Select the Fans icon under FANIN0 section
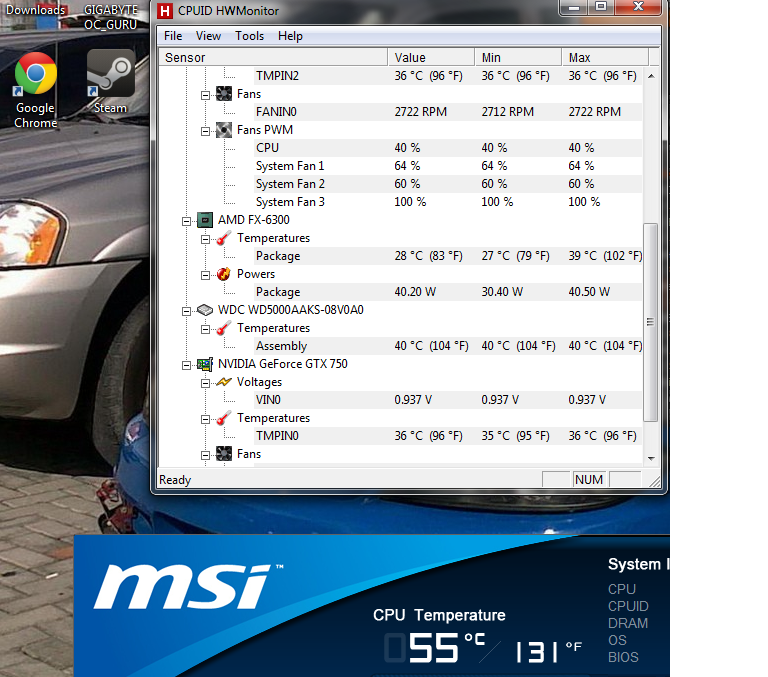The image size is (768, 677). 224,94
